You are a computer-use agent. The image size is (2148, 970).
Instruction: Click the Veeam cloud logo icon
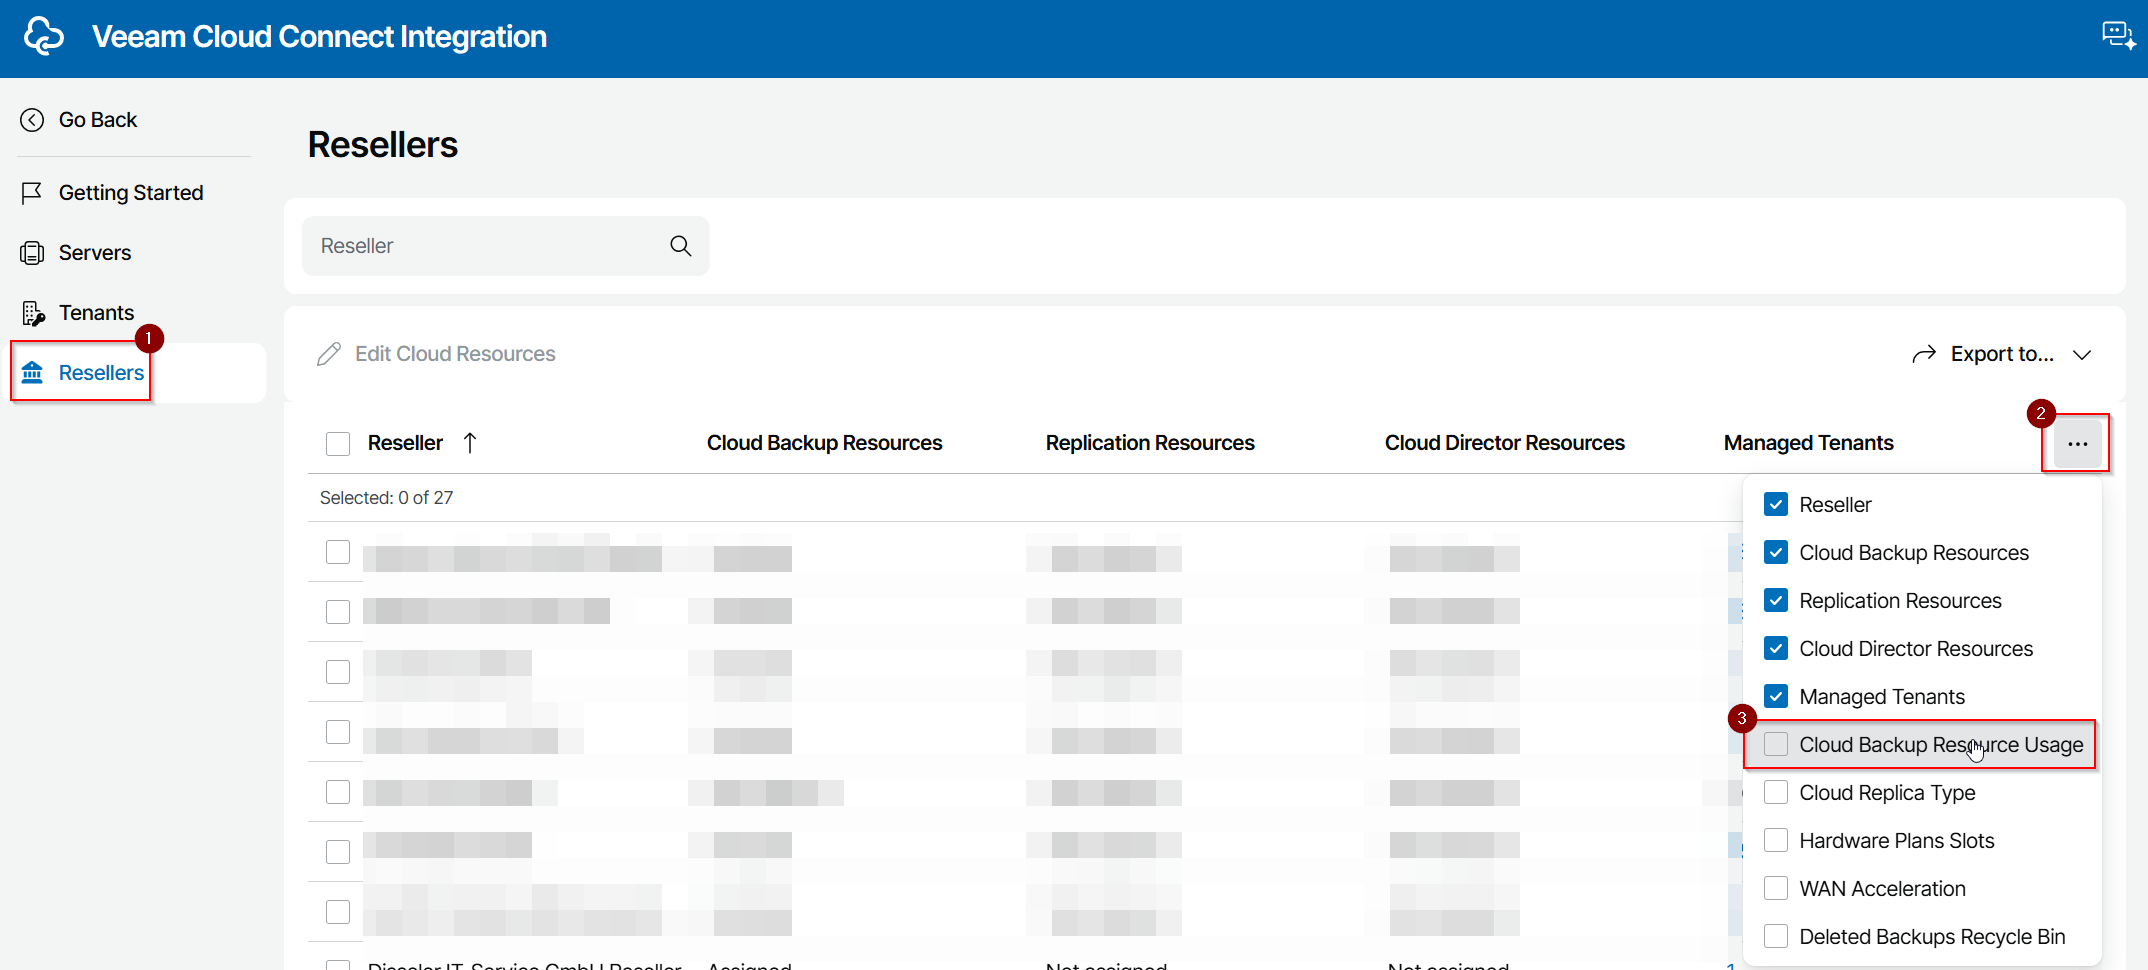coord(44,37)
